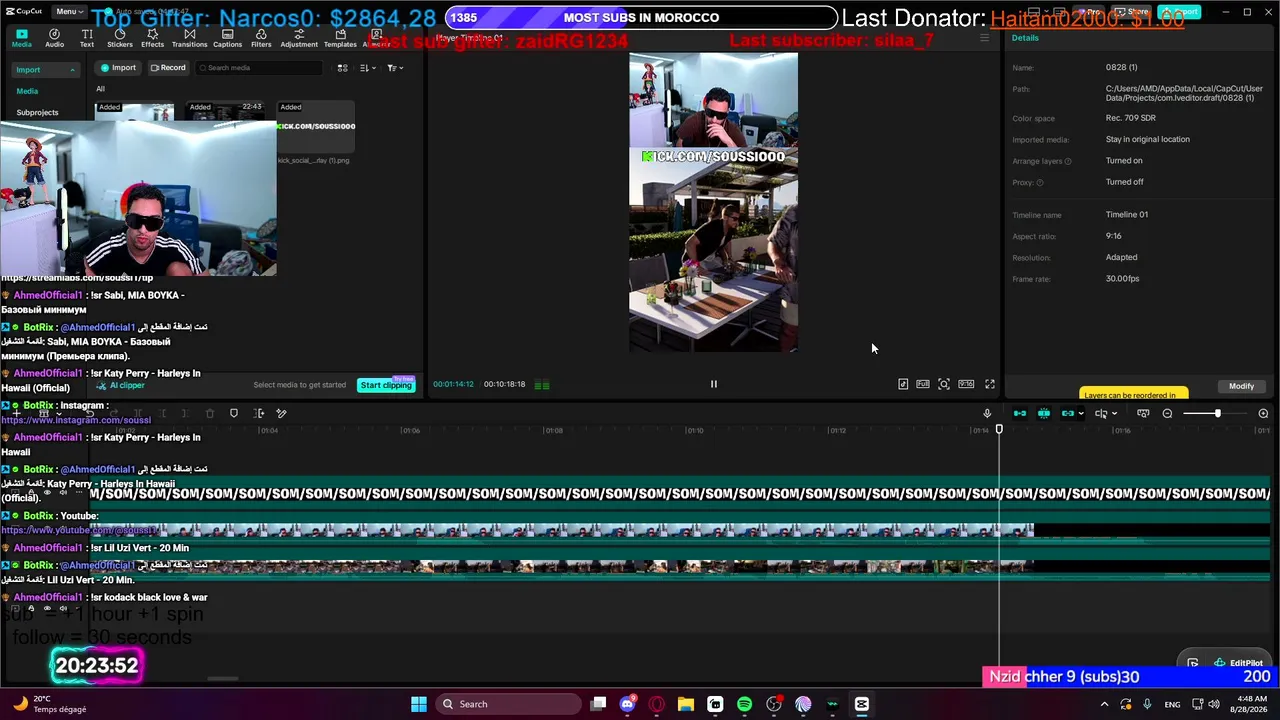
Task: Open the ENG language indicator
Action: pyautogui.click(x=1172, y=704)
